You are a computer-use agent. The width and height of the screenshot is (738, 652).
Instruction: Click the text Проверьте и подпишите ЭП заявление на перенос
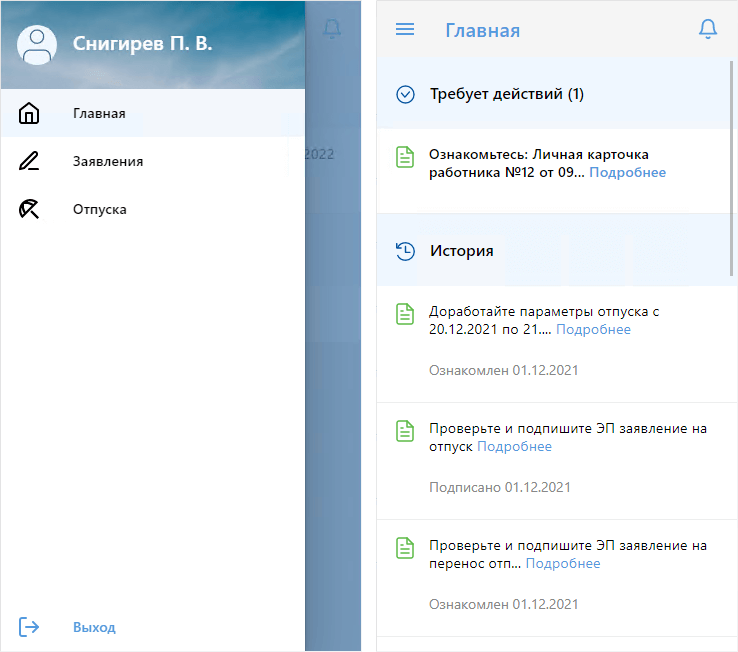click(x=568, y=554)
